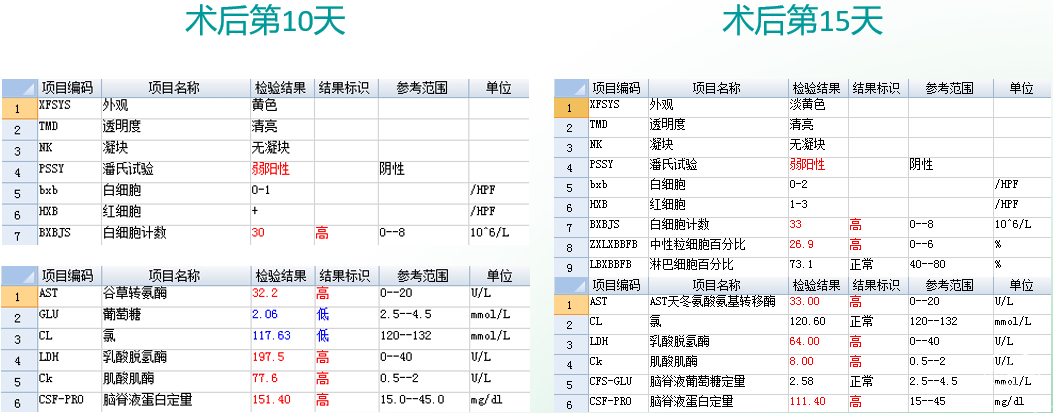This screenshot has width=1053, height=413.
Task: Click the select-all corner of day 15 upper table
Action: pyautogui.click(x=570, y=88)
